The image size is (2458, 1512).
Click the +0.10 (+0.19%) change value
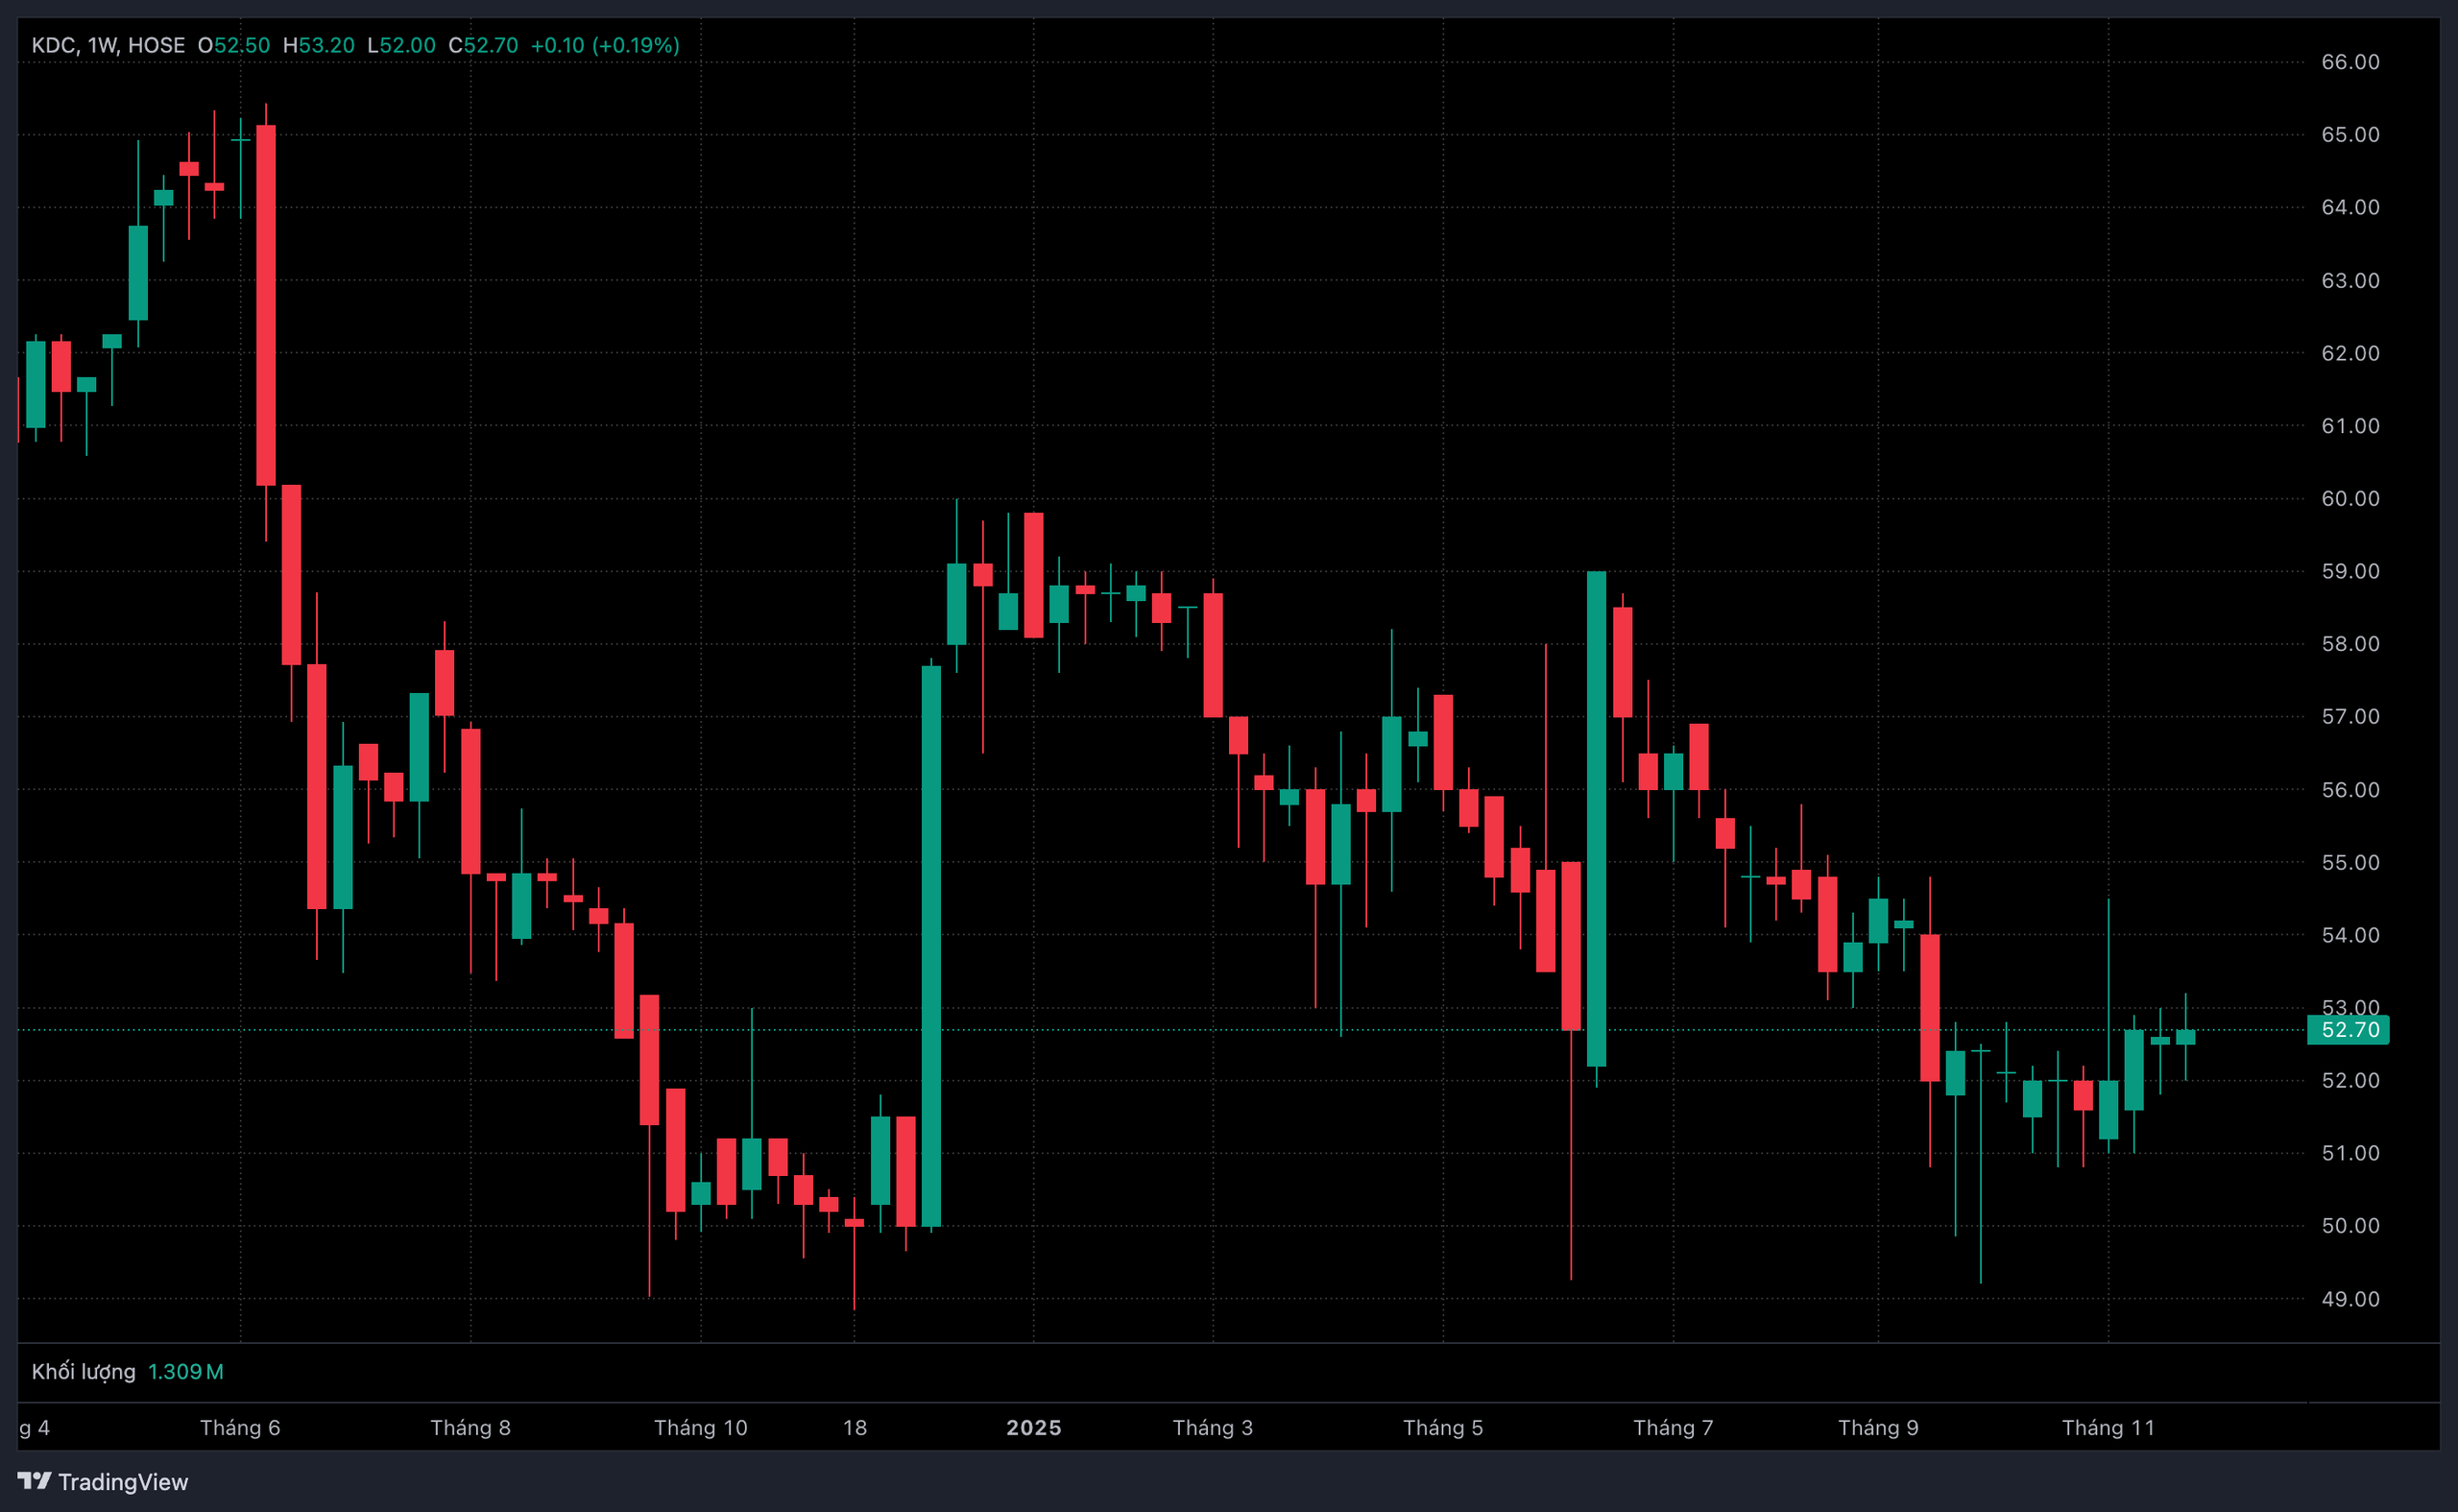click(604, 45)
